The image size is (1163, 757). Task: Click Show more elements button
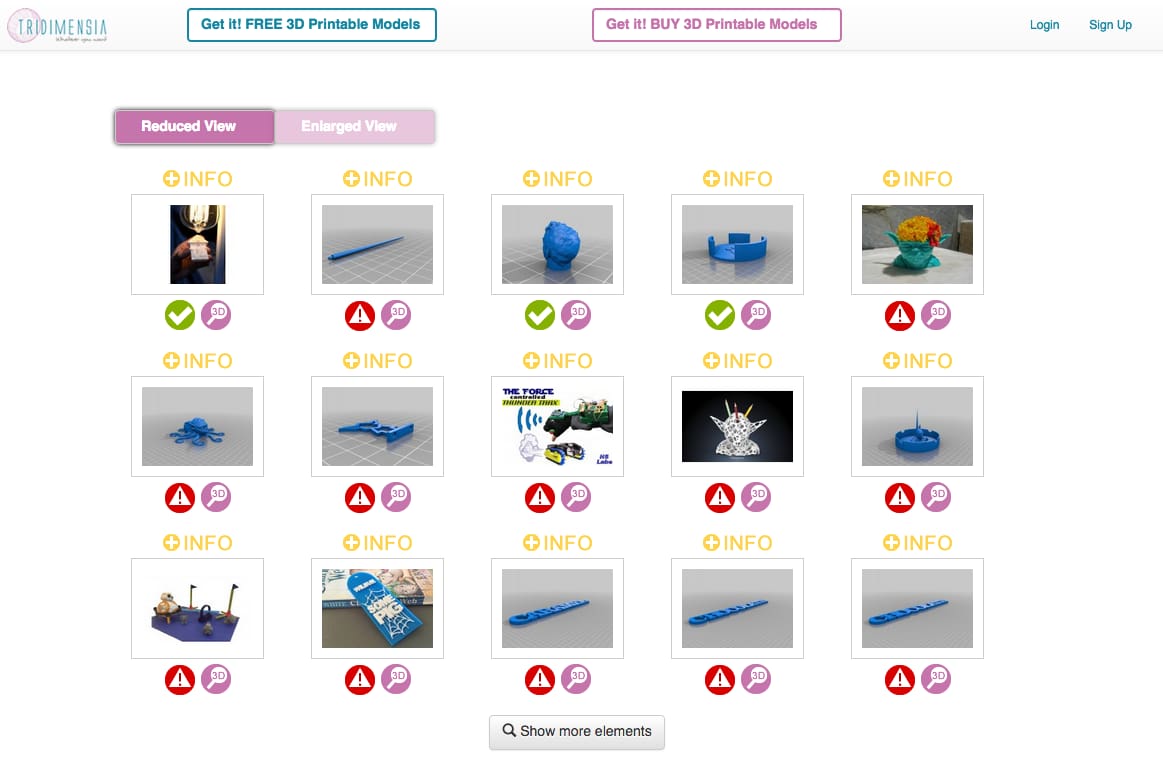[577, 732]
